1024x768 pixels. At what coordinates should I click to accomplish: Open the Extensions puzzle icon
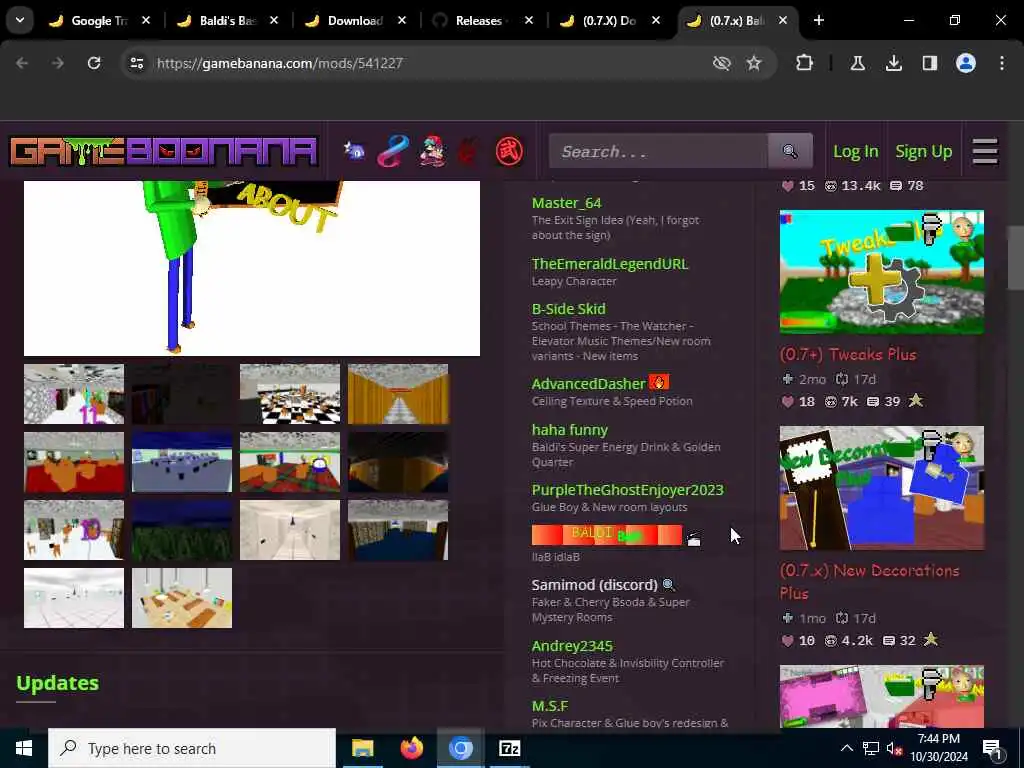[805, 63]
